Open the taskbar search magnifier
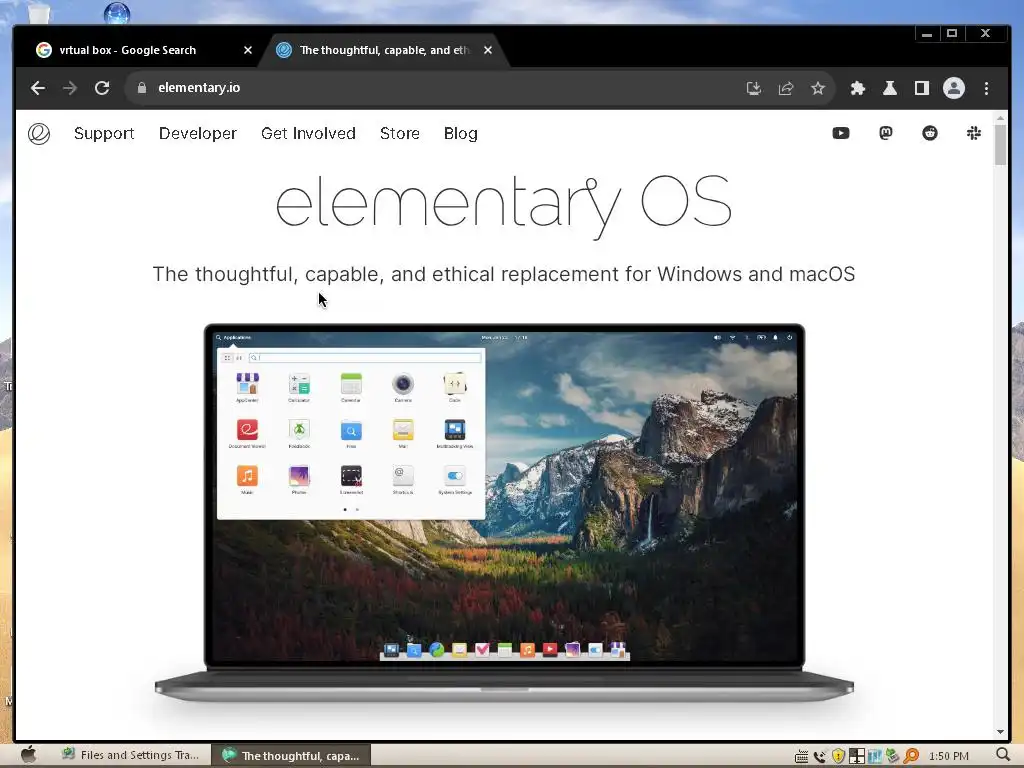Viewport: 1024px width, 768px height. click(1004, 756)
